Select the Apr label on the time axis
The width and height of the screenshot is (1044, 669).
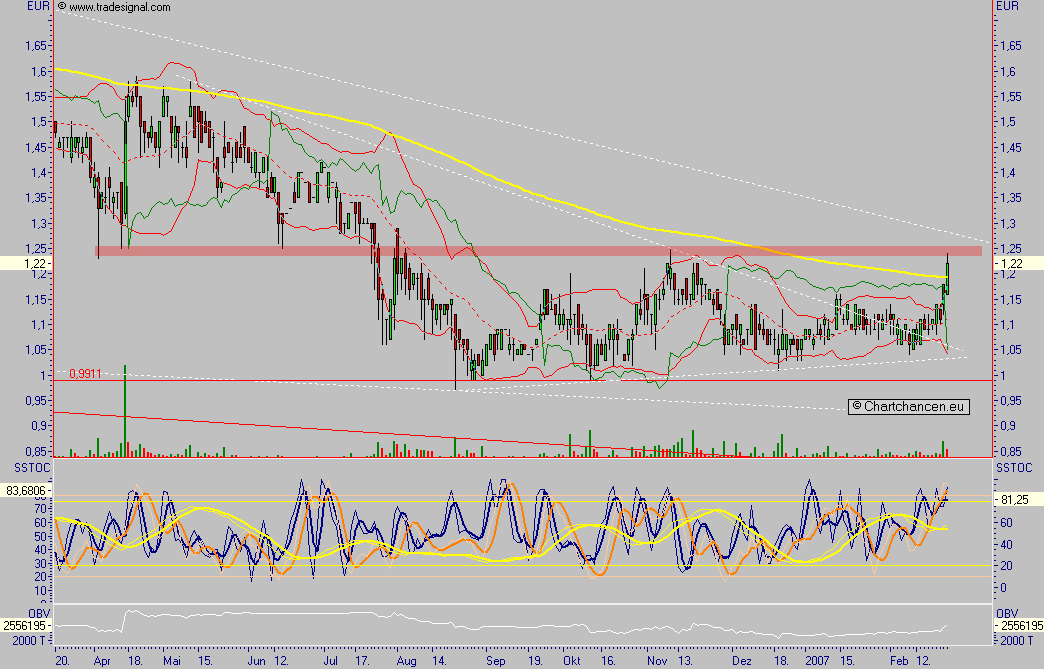click(103, 661)
